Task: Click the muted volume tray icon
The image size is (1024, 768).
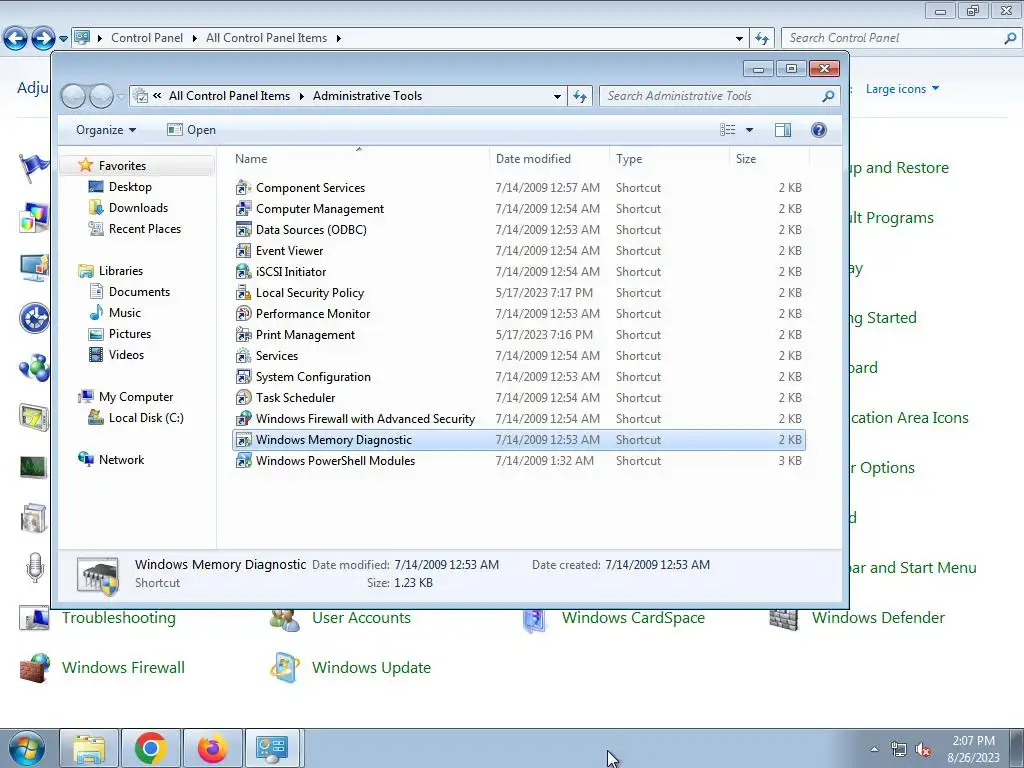Action: (x=923, y=750)
